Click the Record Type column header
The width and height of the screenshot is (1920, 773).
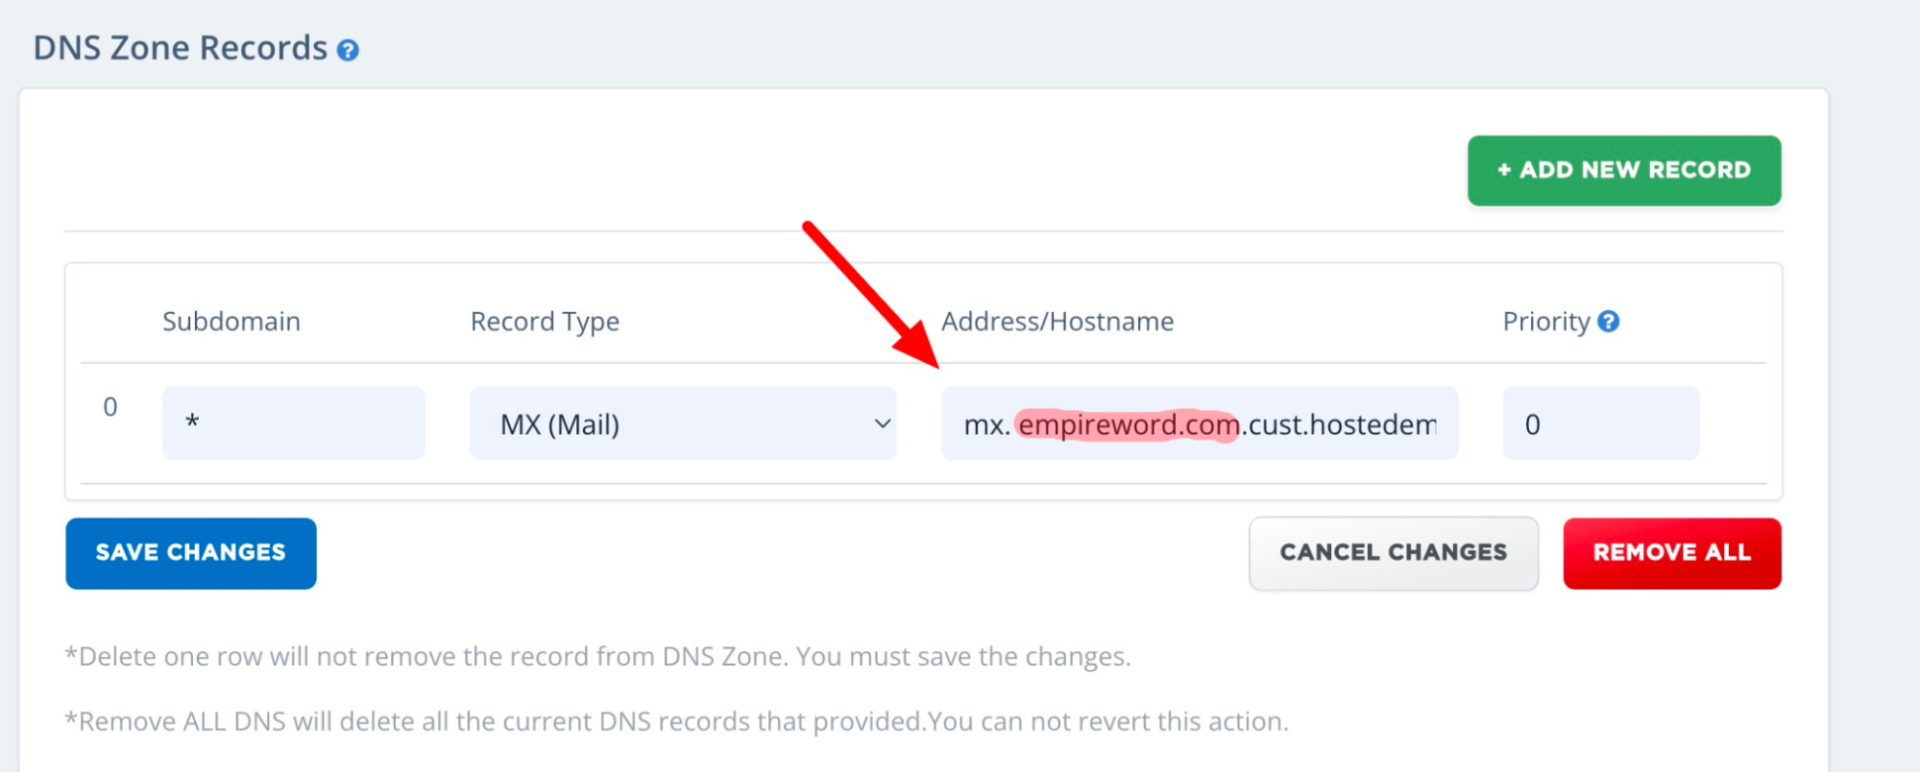(x=545, y=322)
